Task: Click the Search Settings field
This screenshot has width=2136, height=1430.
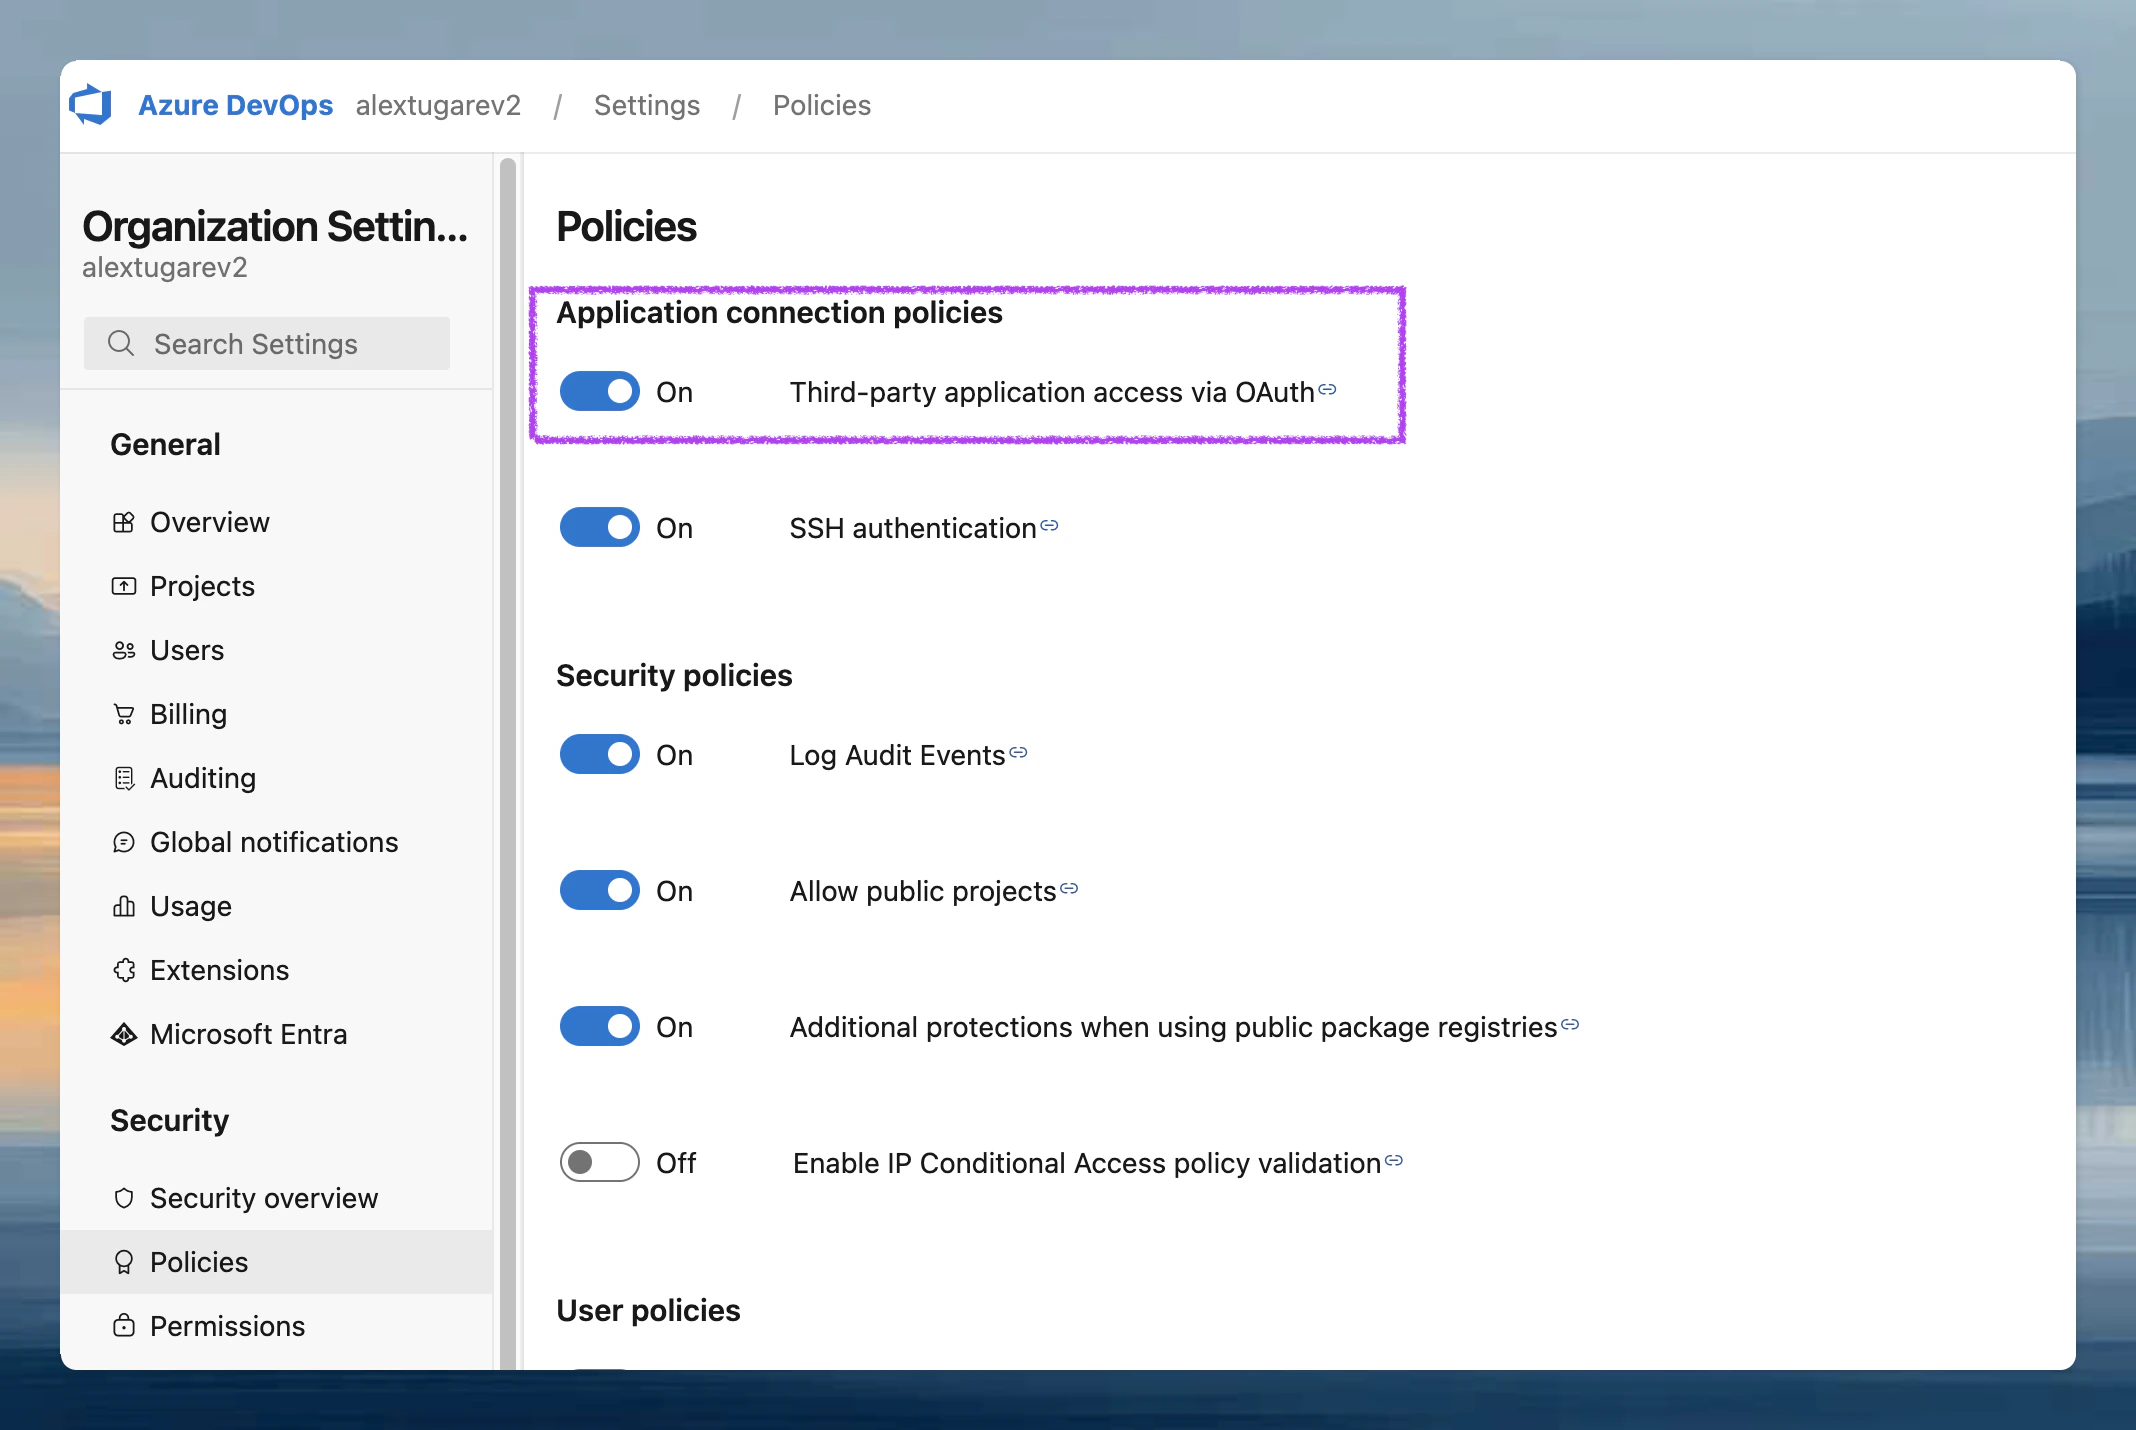Action: [x=266, y=343]
